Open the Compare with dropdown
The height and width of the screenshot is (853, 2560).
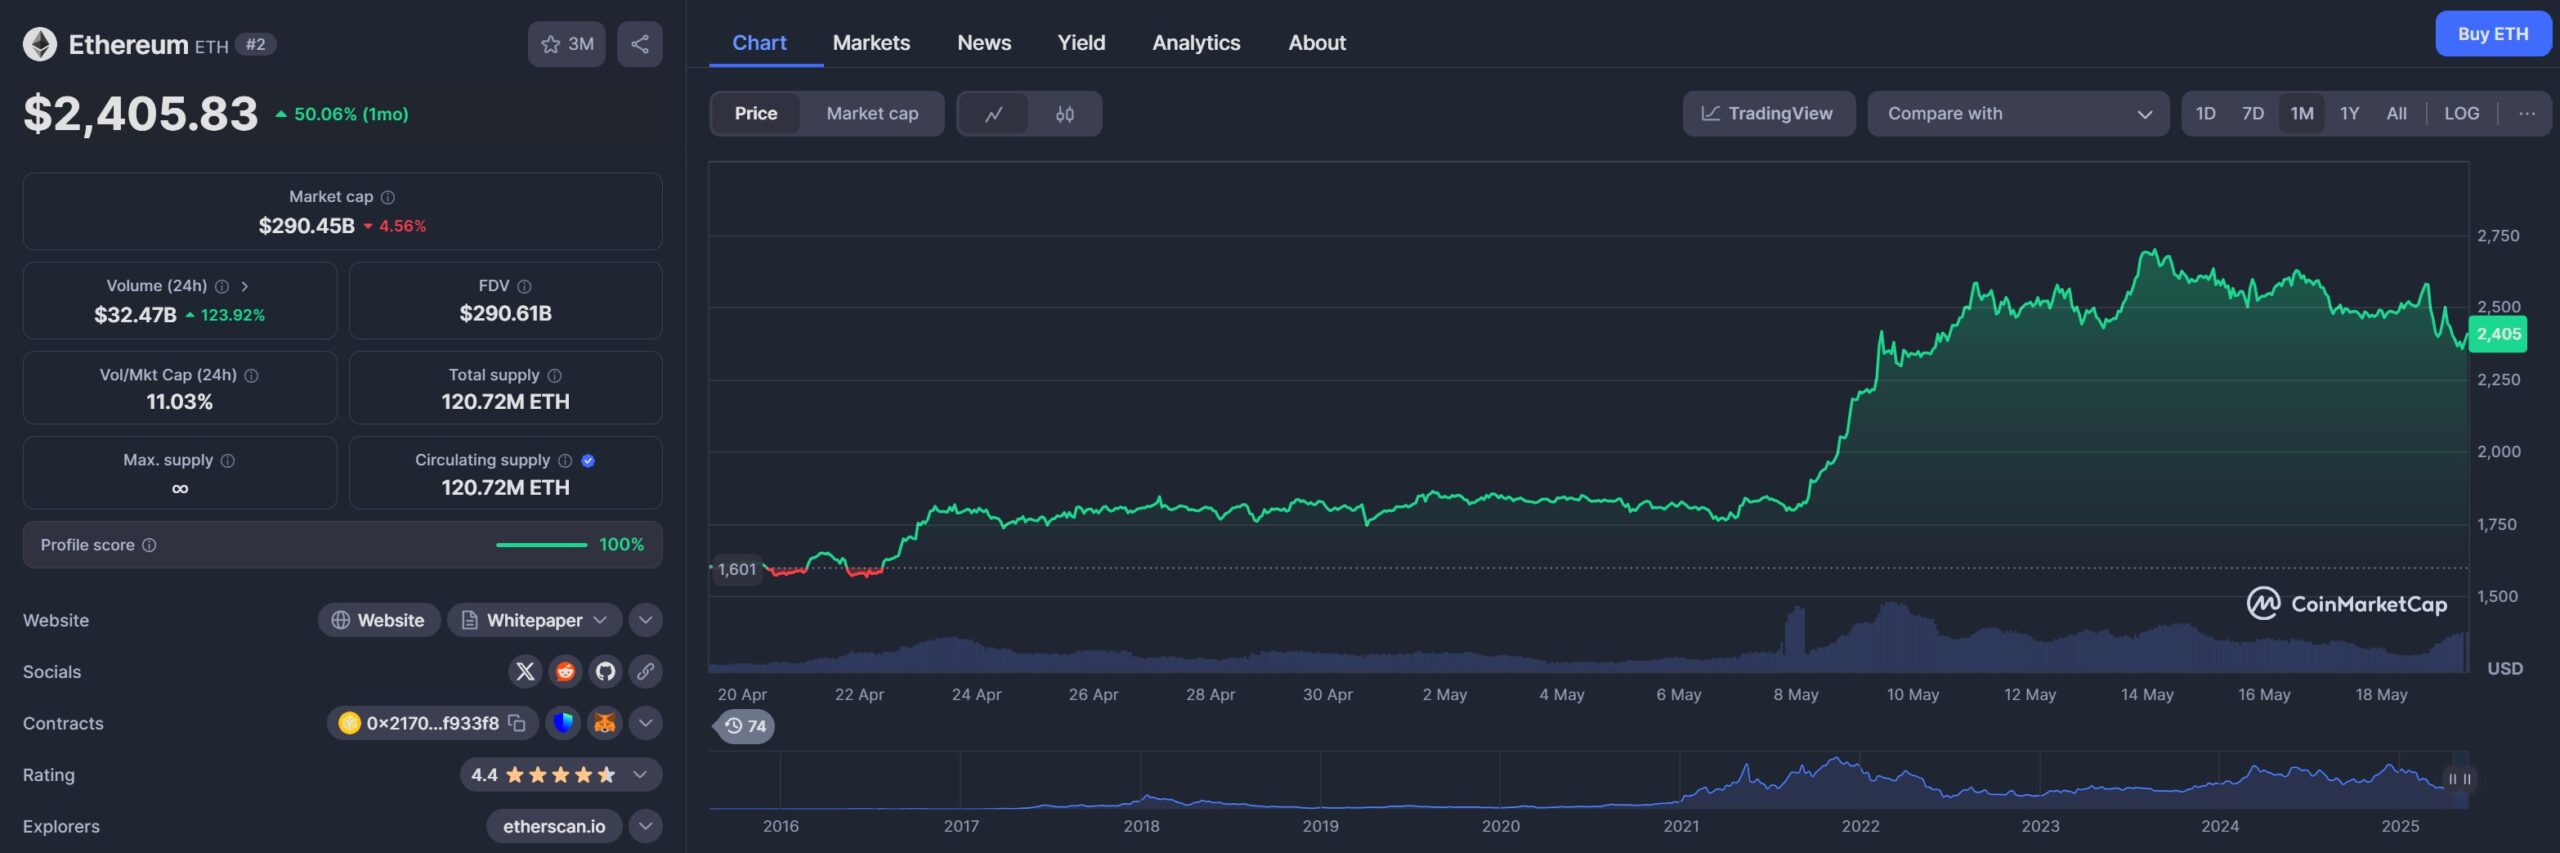pyautogui.click(x=2018, y=114)
